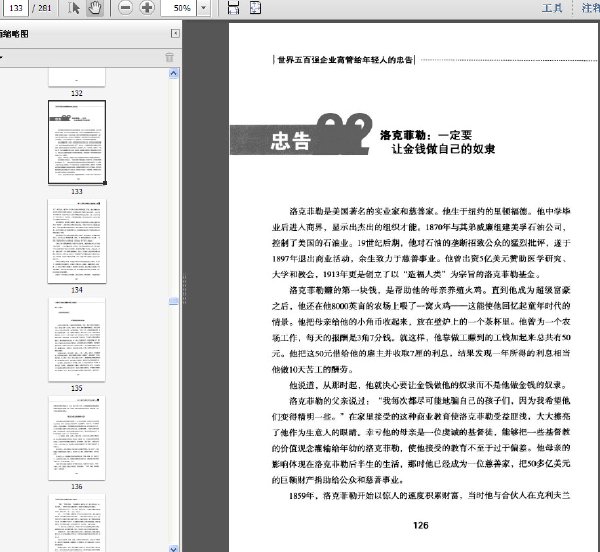
Task: Click the thumbnail page label 136
Action: (77, 487)
